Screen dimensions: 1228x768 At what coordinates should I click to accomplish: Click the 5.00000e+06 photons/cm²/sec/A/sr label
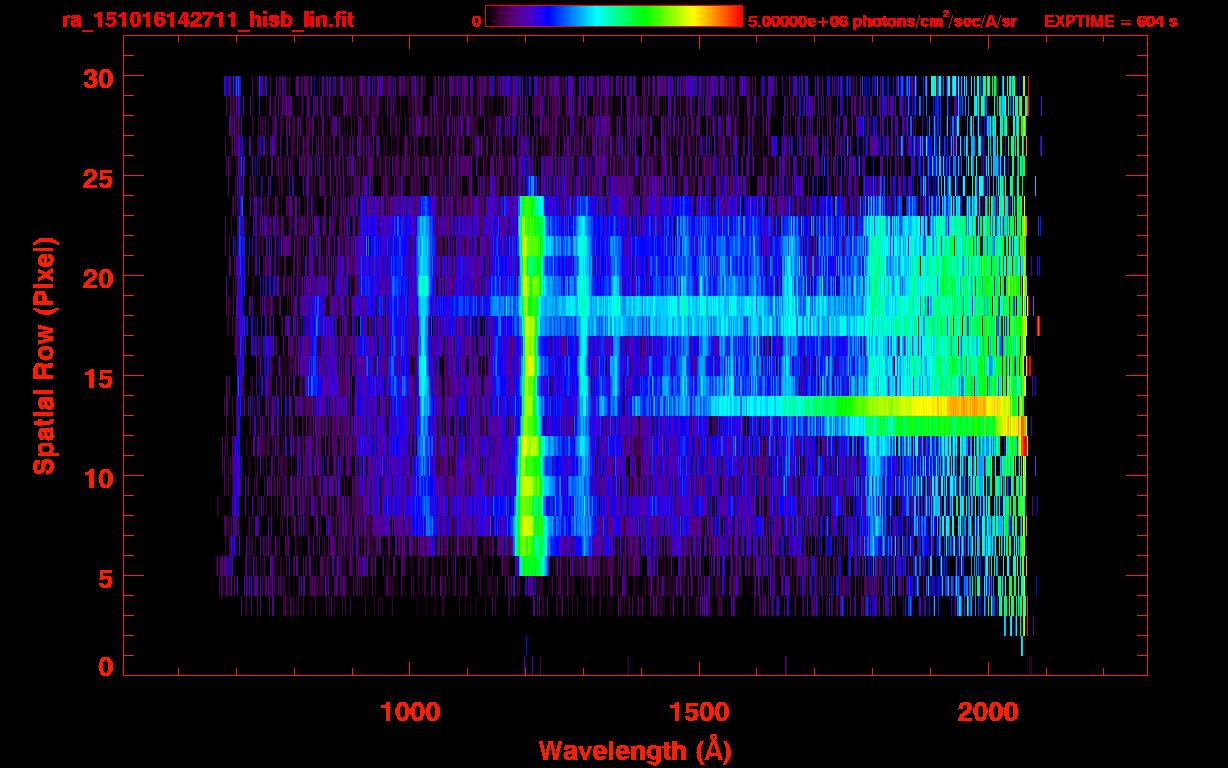coord(882,20)
